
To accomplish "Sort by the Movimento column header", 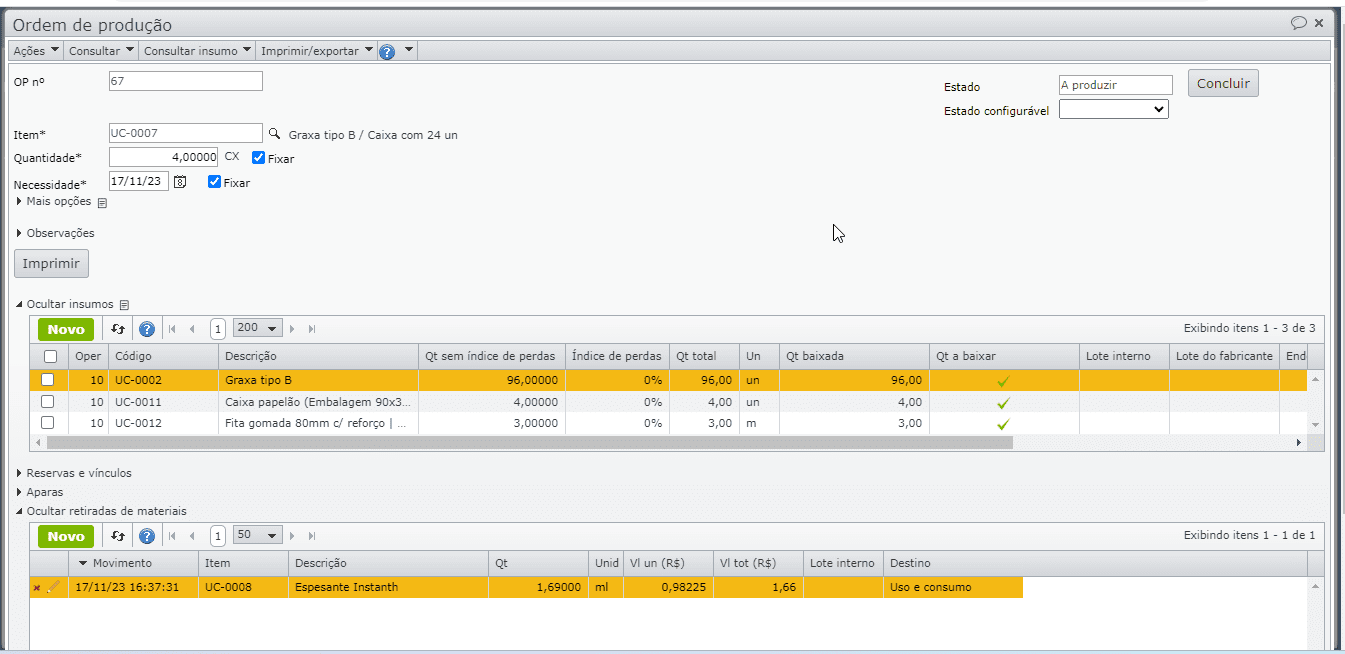I will [135, 563].
